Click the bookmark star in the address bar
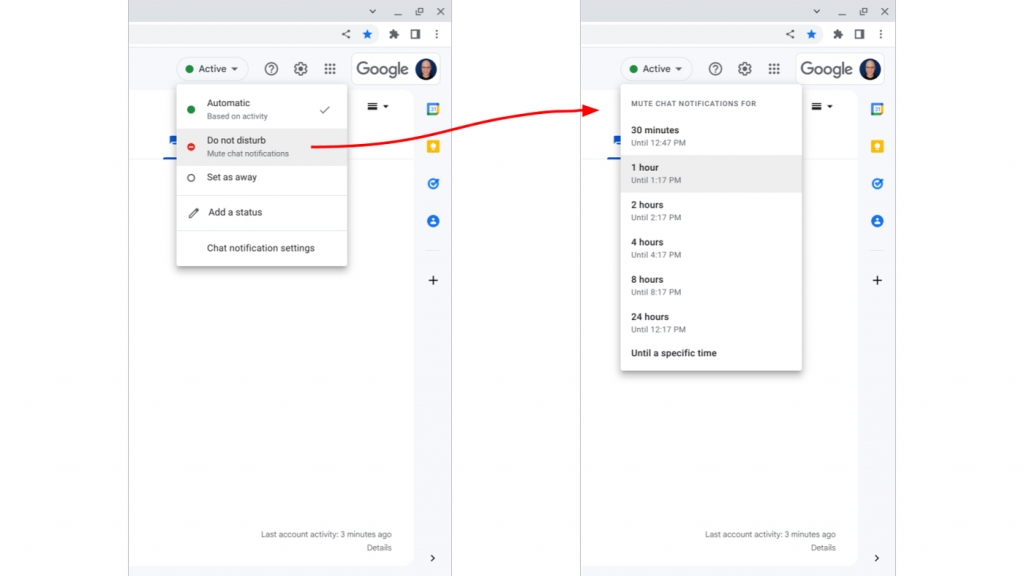Image resolution: width=1024 pixels, height=576 pixels. 367,33
